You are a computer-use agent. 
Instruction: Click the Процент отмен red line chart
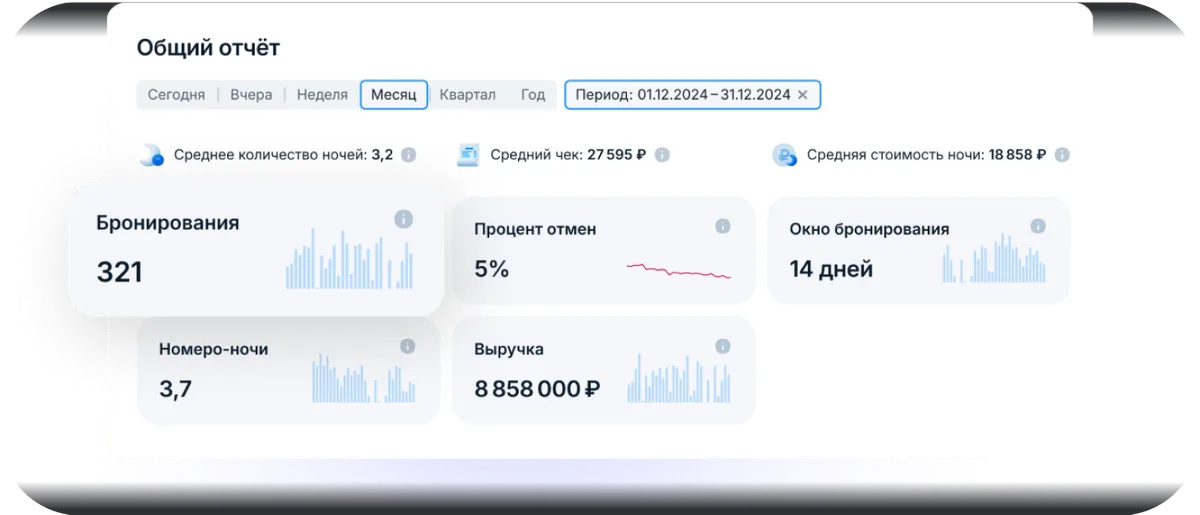(x=679, y=270)
